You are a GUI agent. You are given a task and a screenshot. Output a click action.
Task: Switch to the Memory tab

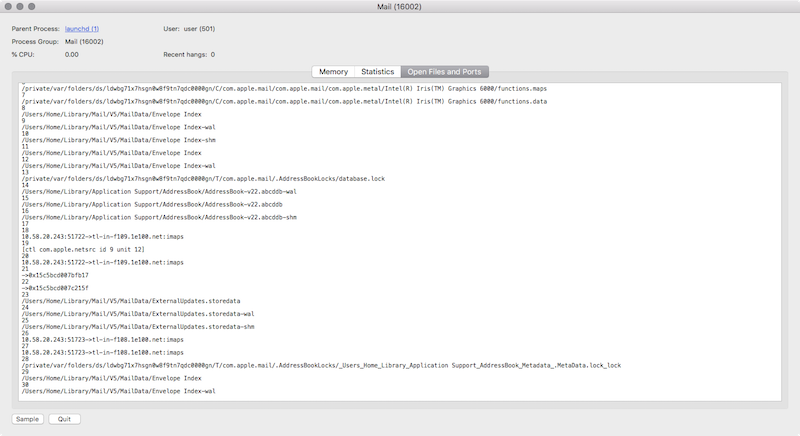[333, 72]
